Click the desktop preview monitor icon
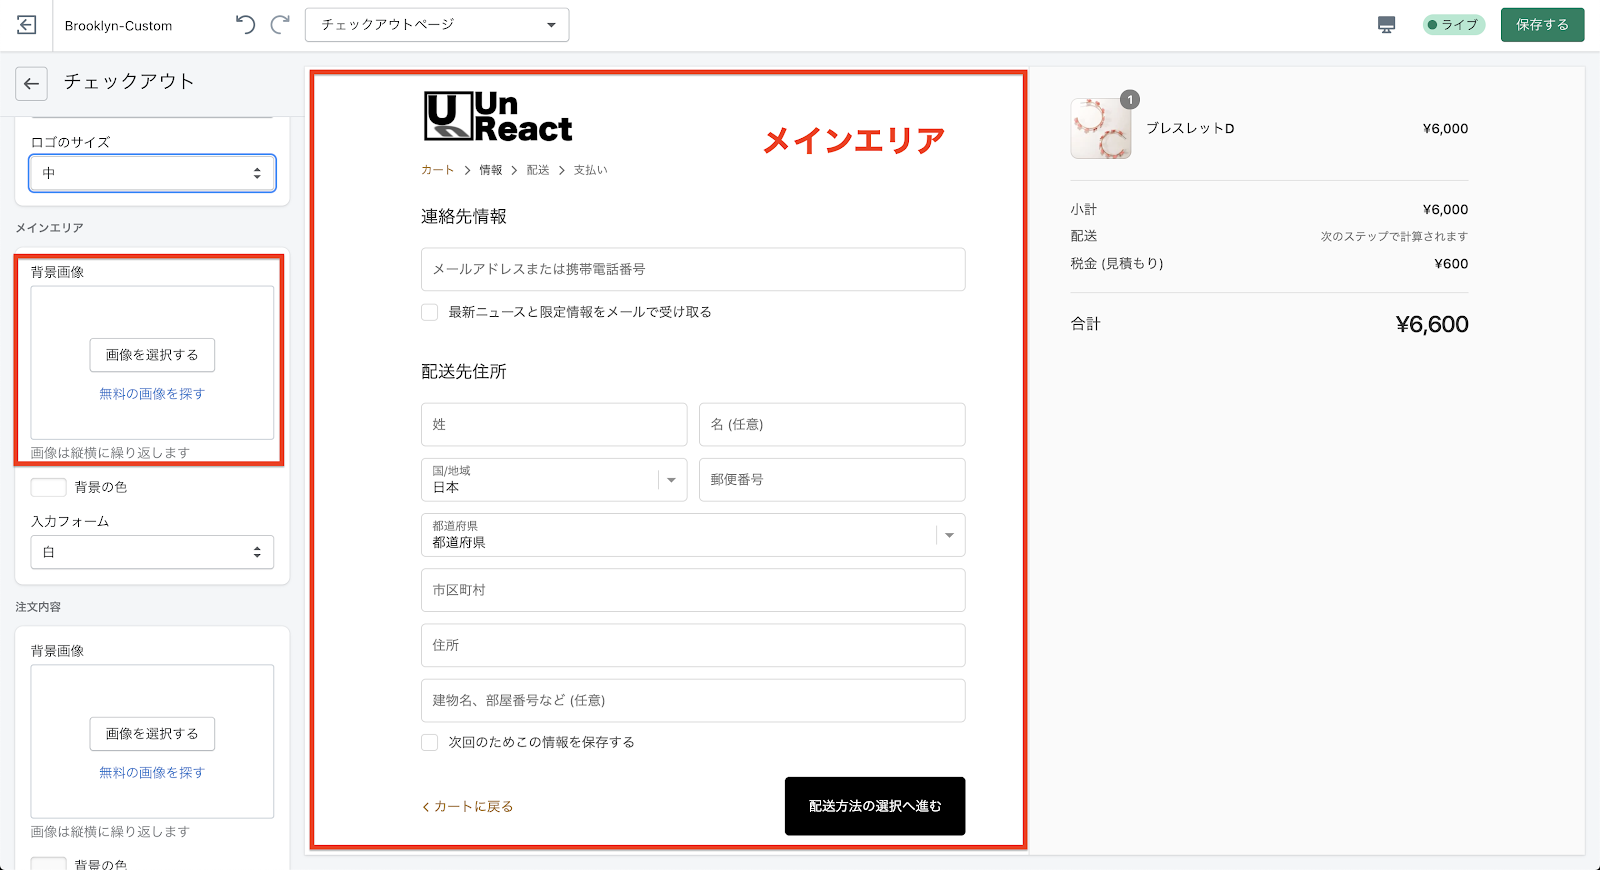Screen dimensions: 1600x870 point(1386,25)
